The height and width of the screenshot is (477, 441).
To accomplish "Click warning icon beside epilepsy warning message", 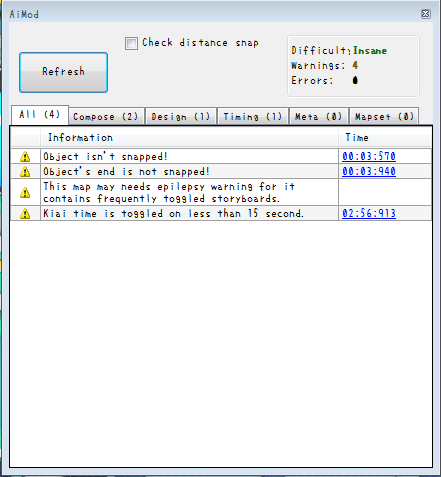I will [x=25, y=192].
